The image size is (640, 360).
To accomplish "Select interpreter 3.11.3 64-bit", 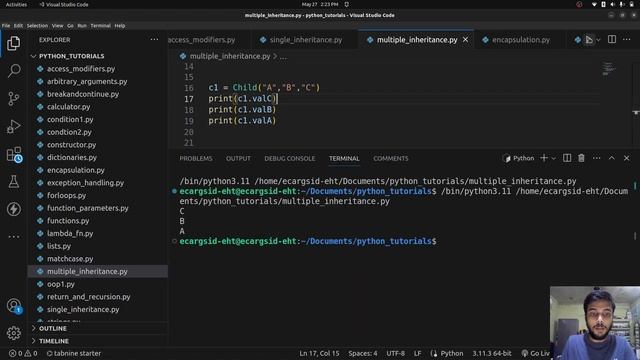I will click(492, 353).
